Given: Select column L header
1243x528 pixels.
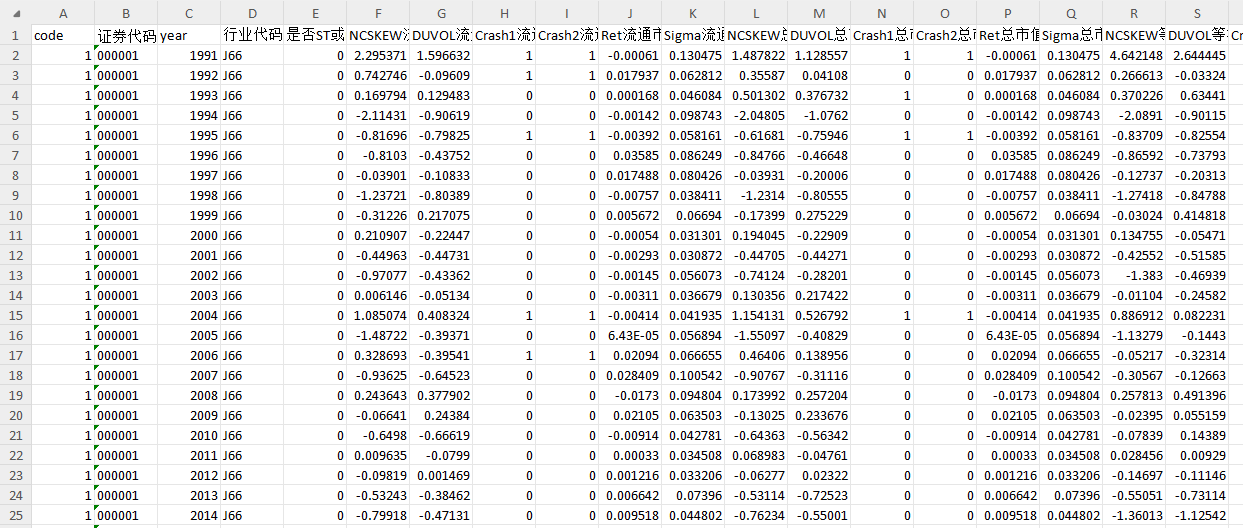Looking at the screenshot, I should point(756,13).
